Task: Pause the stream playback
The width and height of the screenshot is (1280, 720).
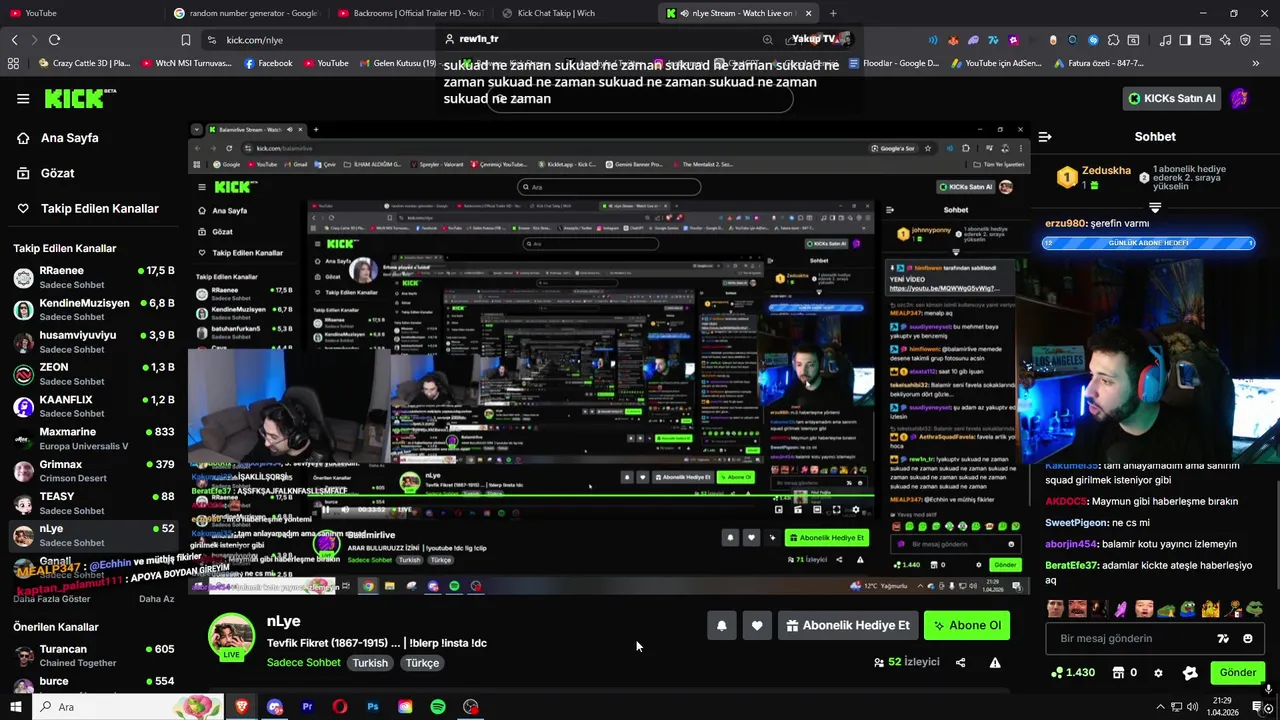Action: pyautogui.click(x=325, y=510)
